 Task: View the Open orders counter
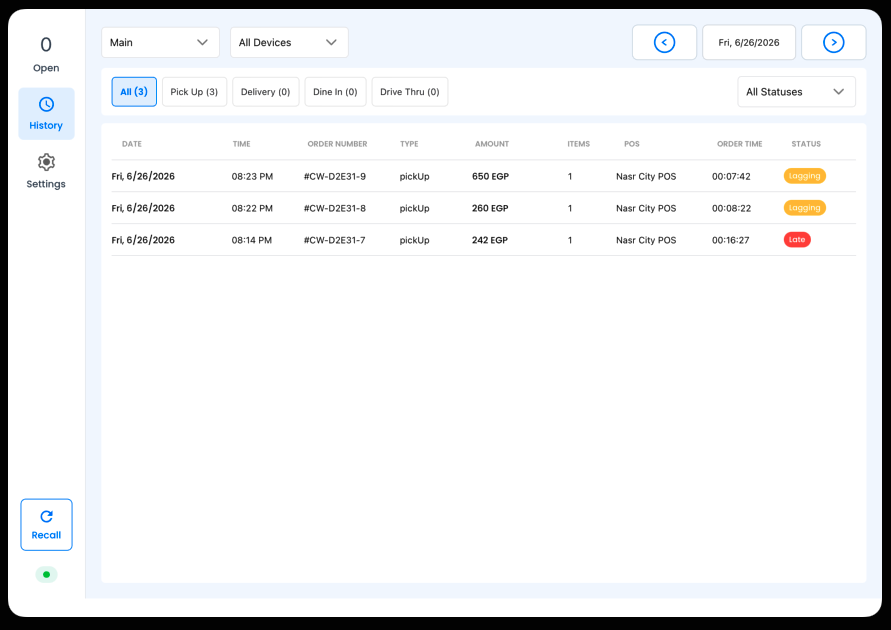point(46,55)
